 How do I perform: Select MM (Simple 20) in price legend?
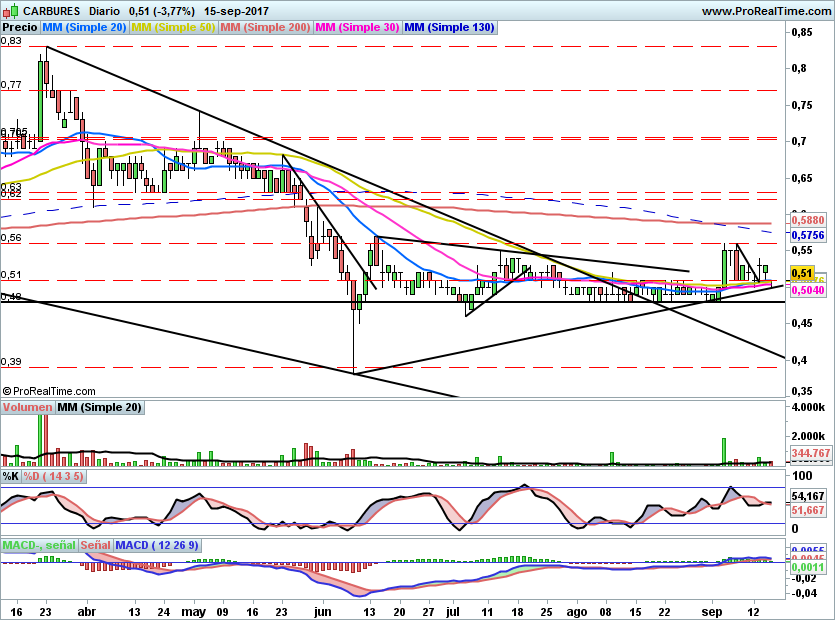(84, 27)
